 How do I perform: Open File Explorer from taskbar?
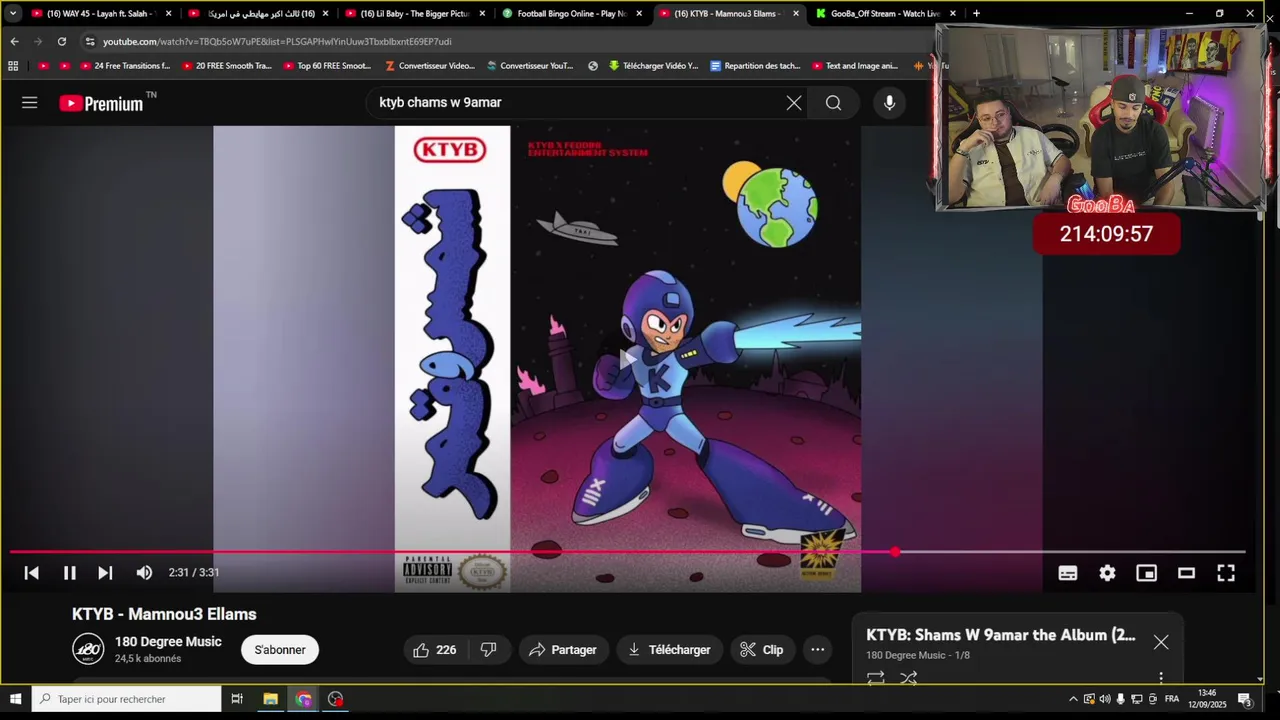click(x=270, y=699)
